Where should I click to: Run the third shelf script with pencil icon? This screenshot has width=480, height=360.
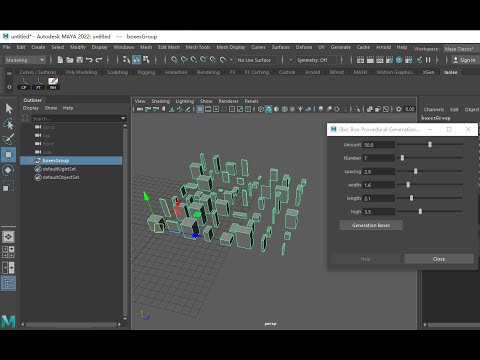click(53, 84)
